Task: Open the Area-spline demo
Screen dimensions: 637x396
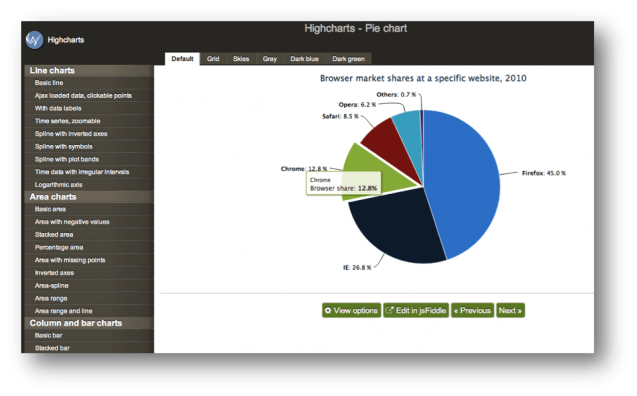Action: (89, 286)
